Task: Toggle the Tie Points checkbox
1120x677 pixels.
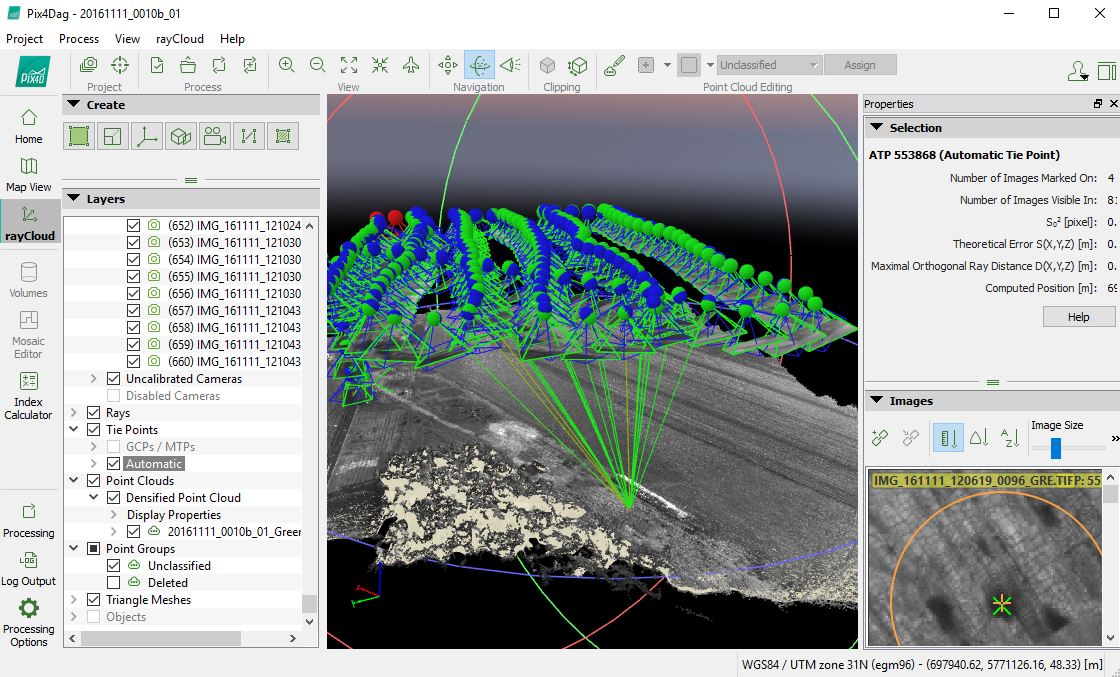Action: click(94, 429)
